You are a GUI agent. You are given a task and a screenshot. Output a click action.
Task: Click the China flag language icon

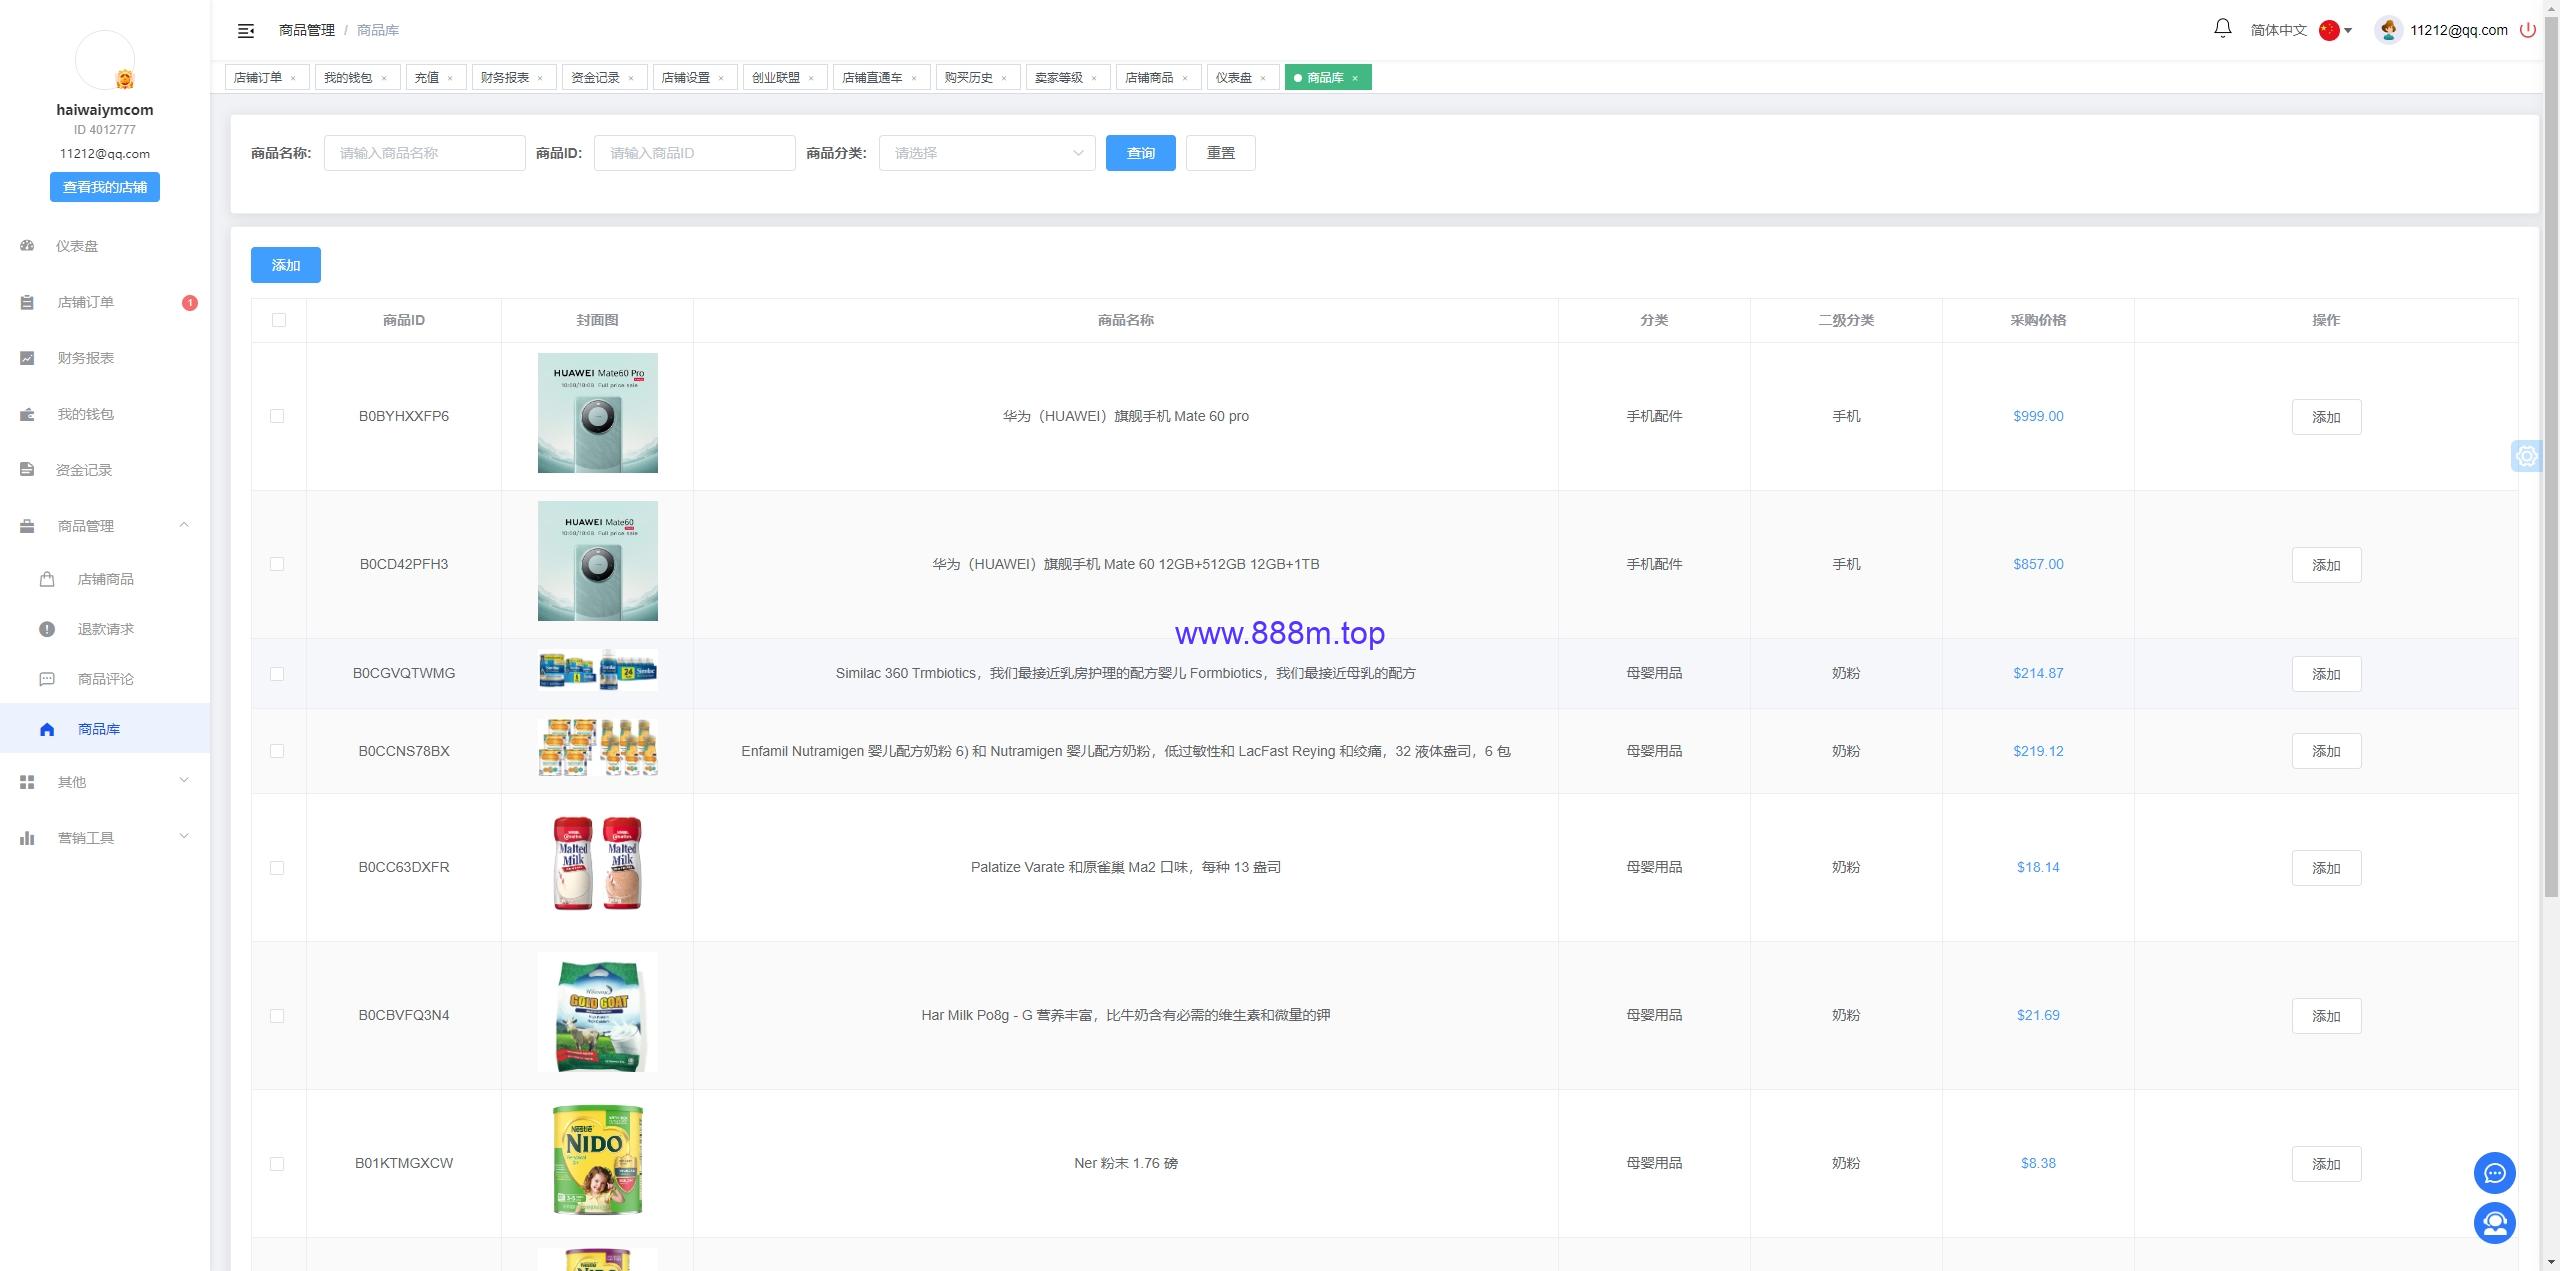point(2329,30)
